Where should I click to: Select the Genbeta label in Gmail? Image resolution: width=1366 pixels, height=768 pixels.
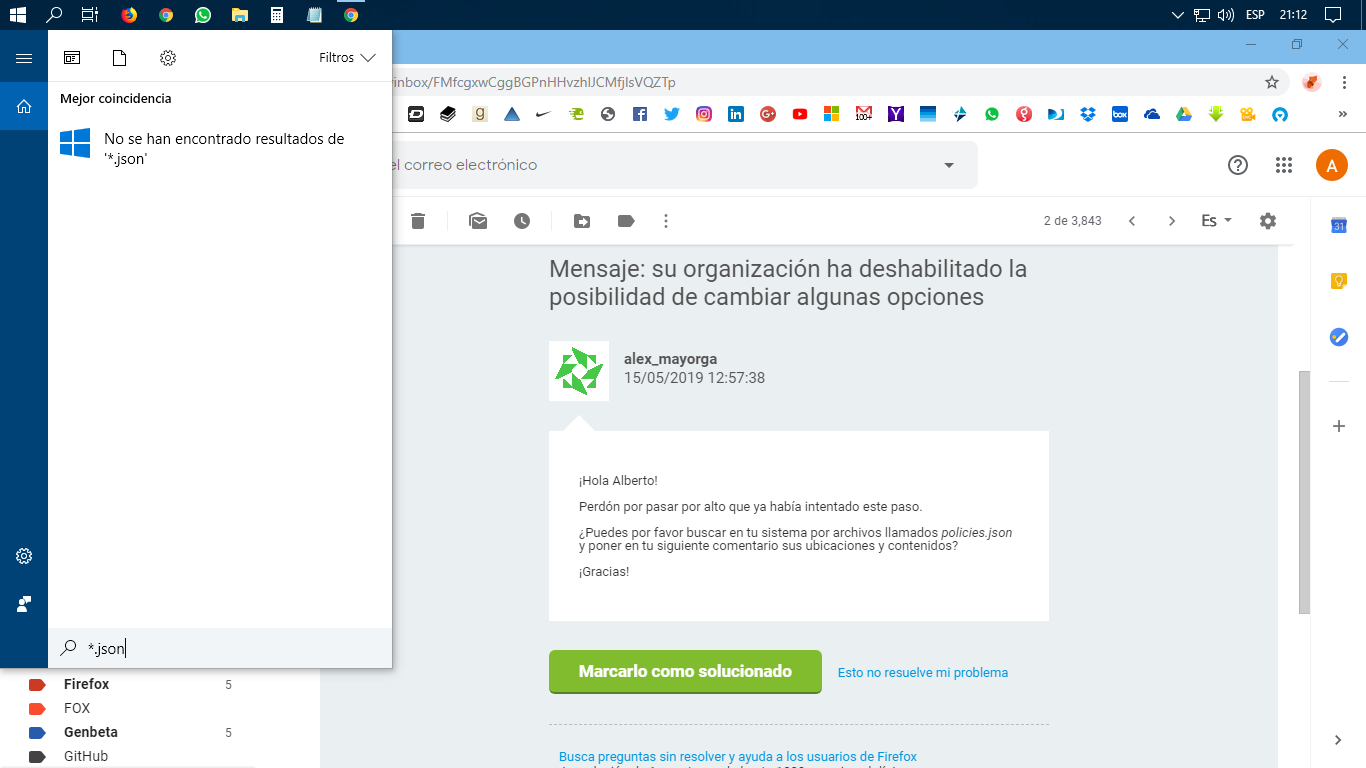[x=90, y=733]
